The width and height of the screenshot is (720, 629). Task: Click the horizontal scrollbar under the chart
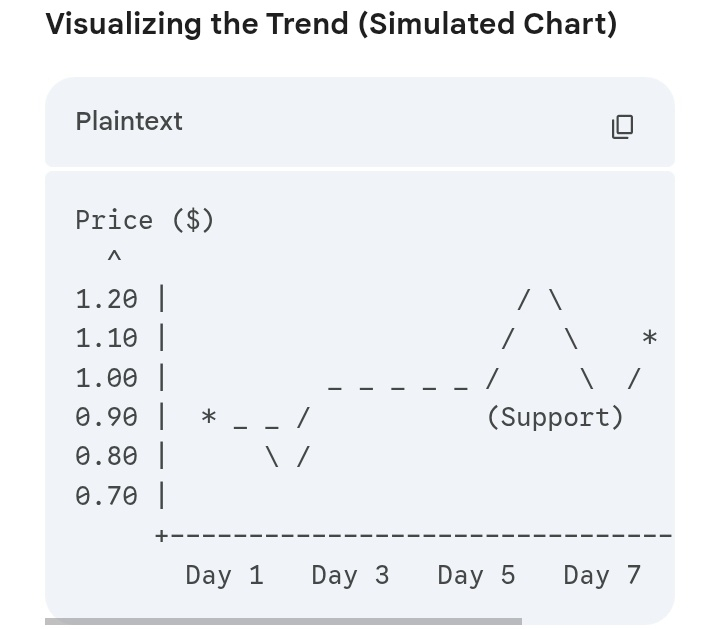click(x=283, y=621)
